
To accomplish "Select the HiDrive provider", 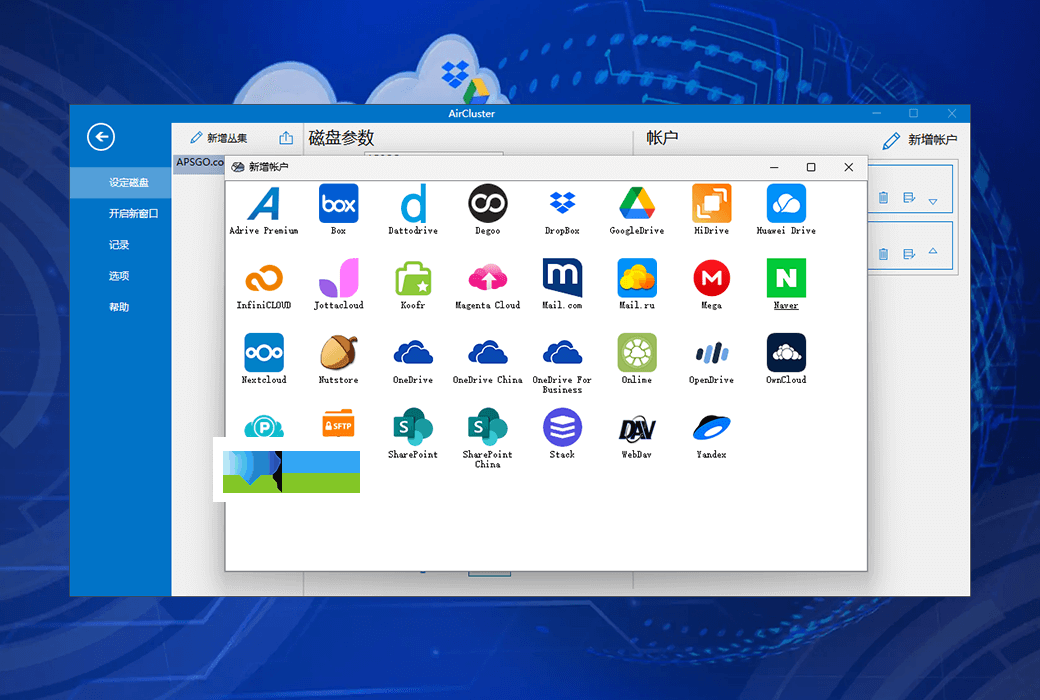I will [x=711, y=210].
